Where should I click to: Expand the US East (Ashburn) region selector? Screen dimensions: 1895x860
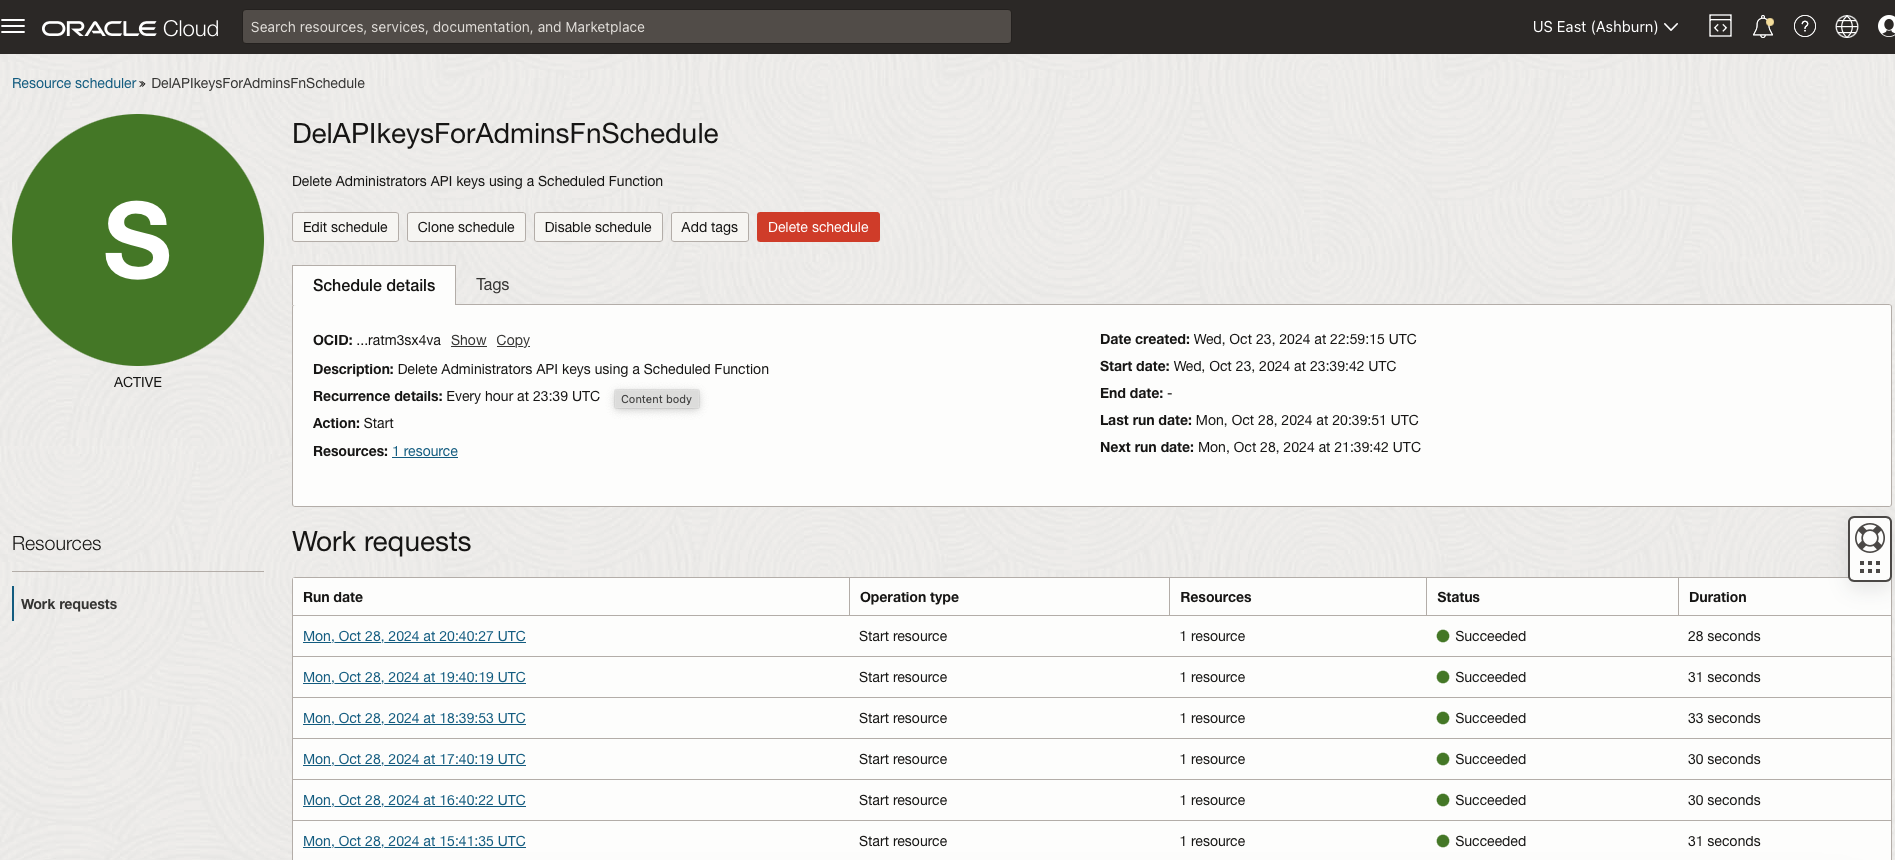coord(1605,27)
